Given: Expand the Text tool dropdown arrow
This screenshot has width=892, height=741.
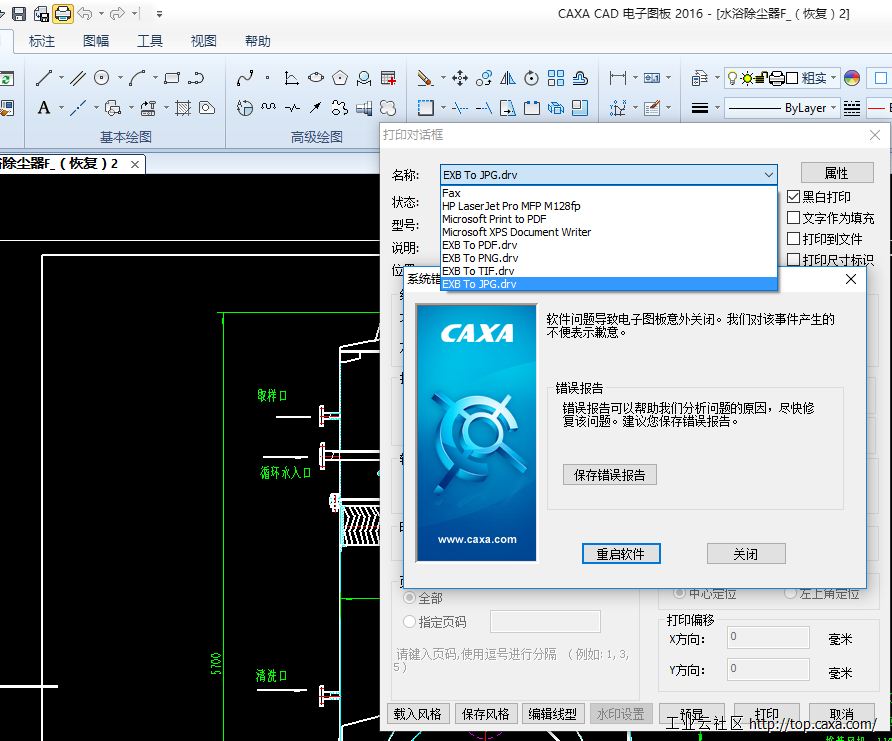Looking at the screenshot, I should point(61,107).
